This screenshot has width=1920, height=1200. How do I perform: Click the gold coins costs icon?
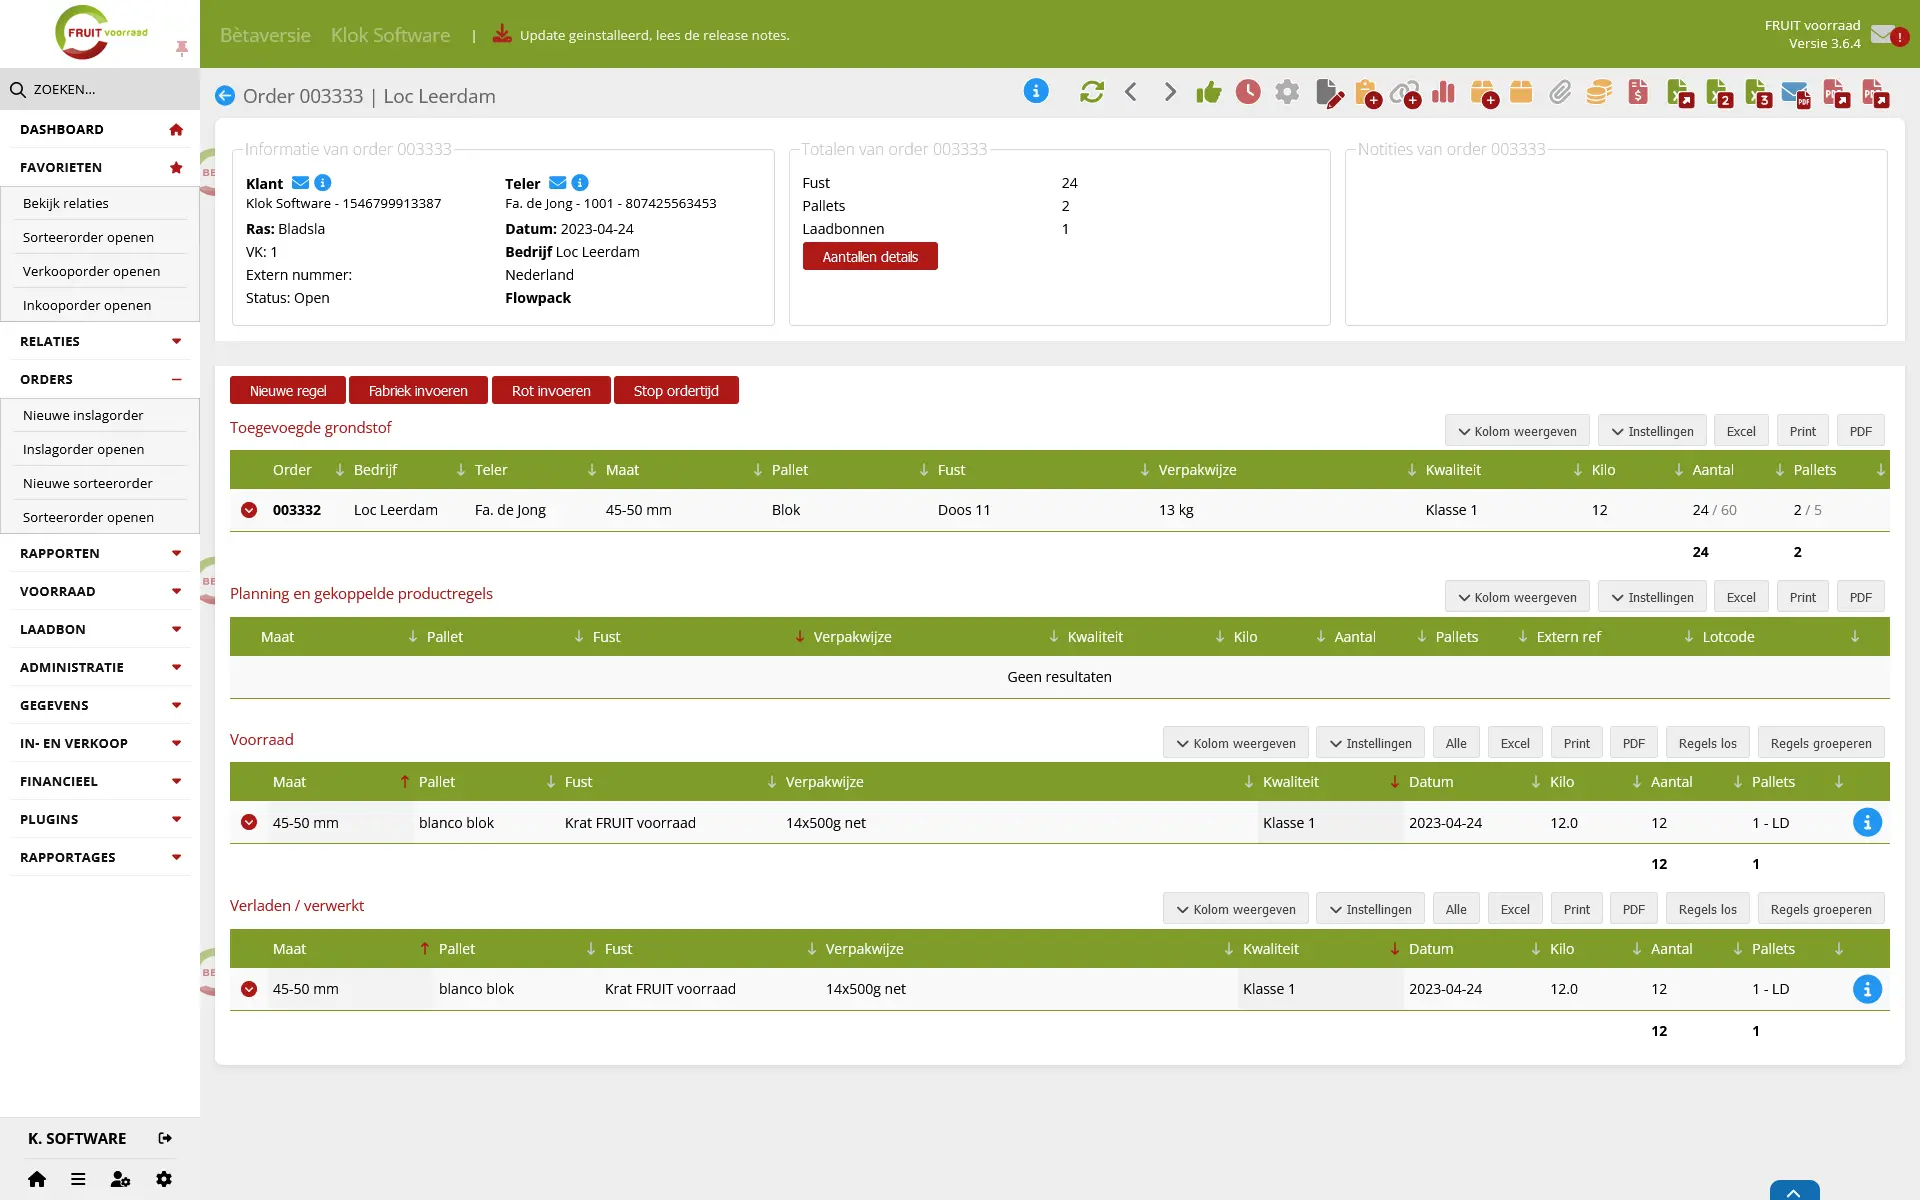point(1599,93)
